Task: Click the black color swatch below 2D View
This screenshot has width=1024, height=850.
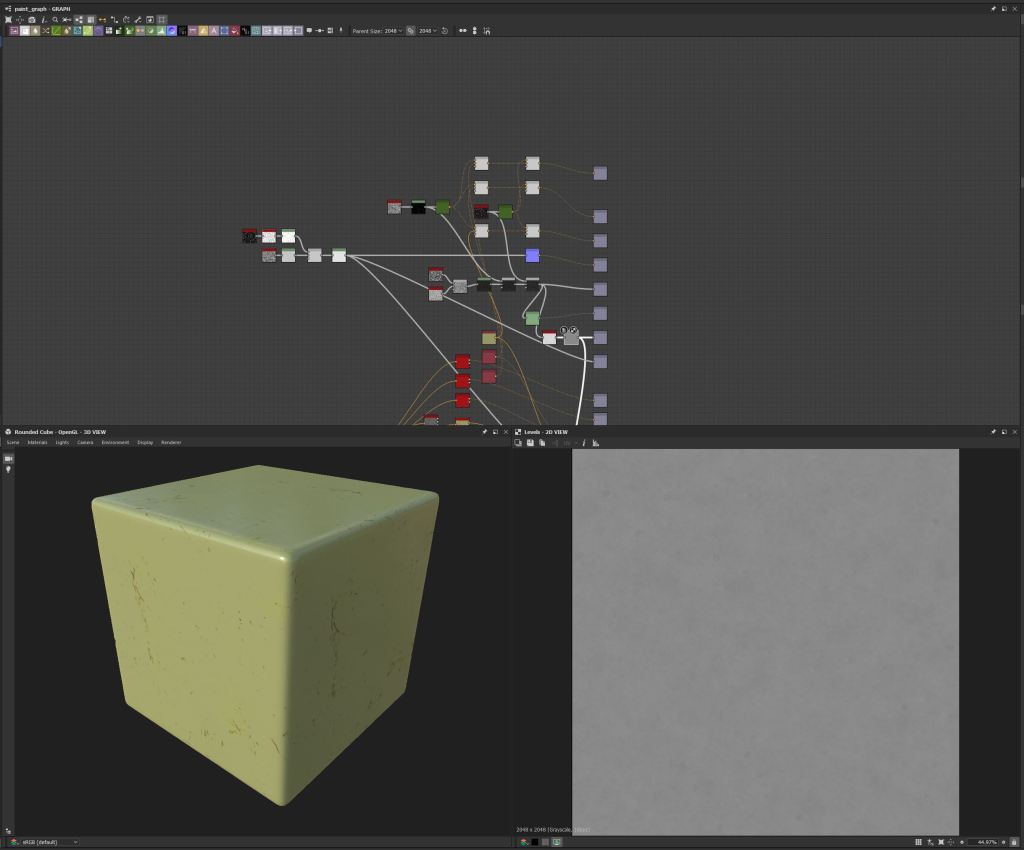Action: coord(535,842)
